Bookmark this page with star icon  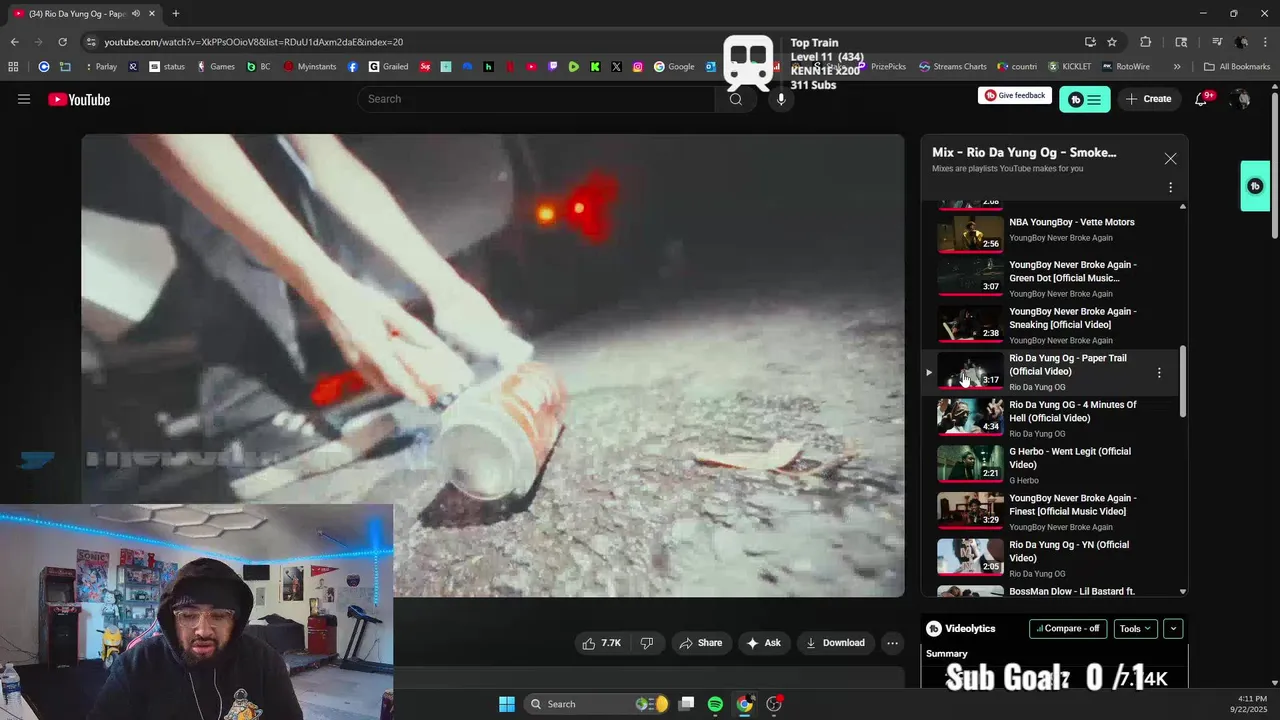tap(1112, 42)
